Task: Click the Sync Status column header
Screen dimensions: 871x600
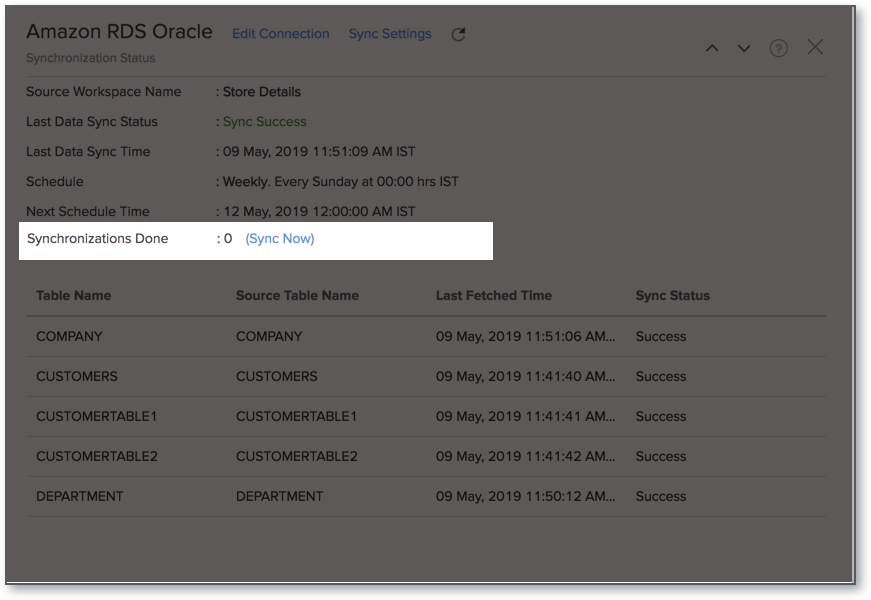Action: (x=673, y=296)
